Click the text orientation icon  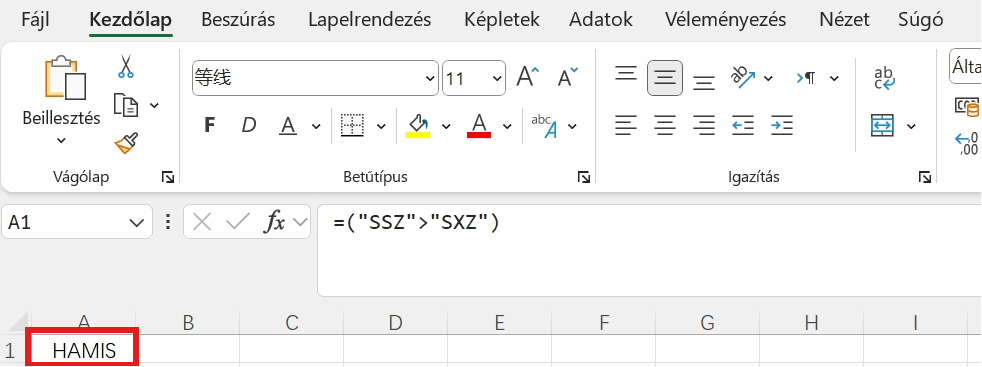click(743, 78)
